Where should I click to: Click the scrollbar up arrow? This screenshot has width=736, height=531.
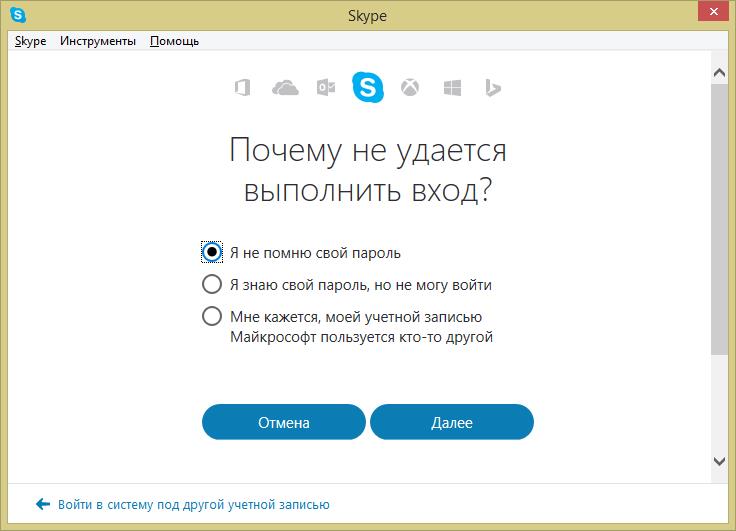pos(719,73)
